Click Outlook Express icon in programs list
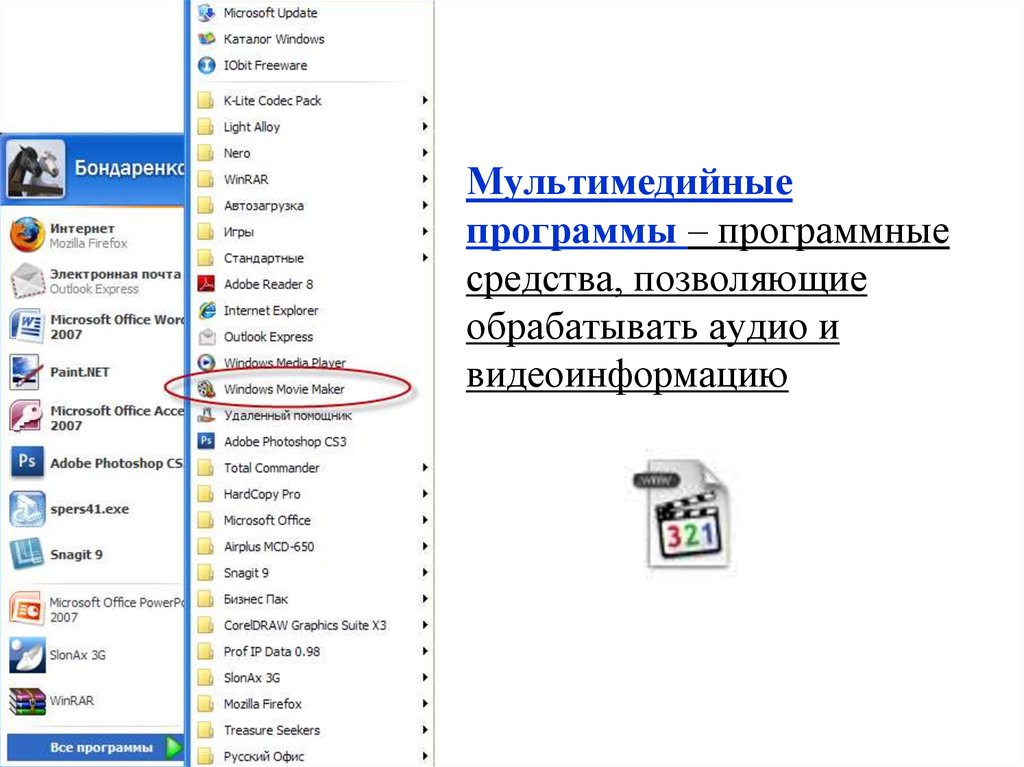 (206, 336)
